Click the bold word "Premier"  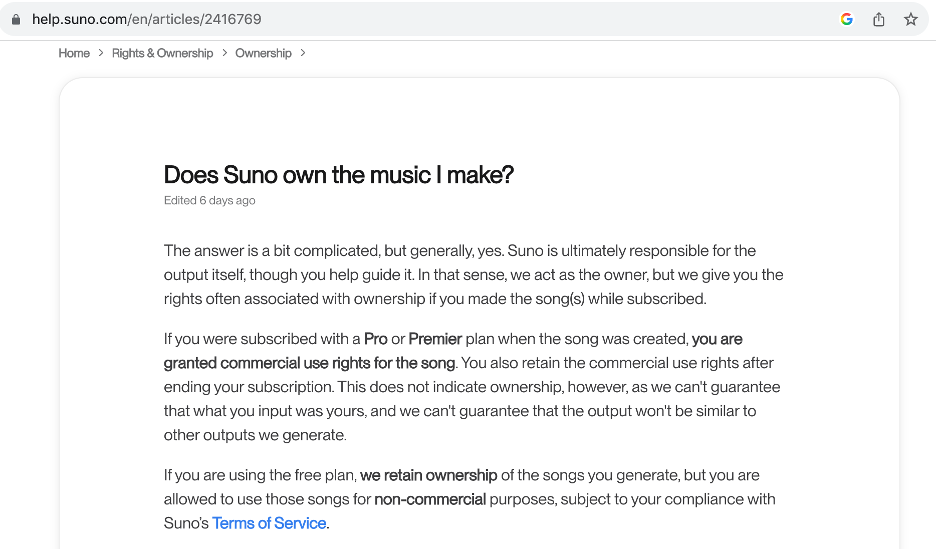pyautogui.click(x=435, y=339)
